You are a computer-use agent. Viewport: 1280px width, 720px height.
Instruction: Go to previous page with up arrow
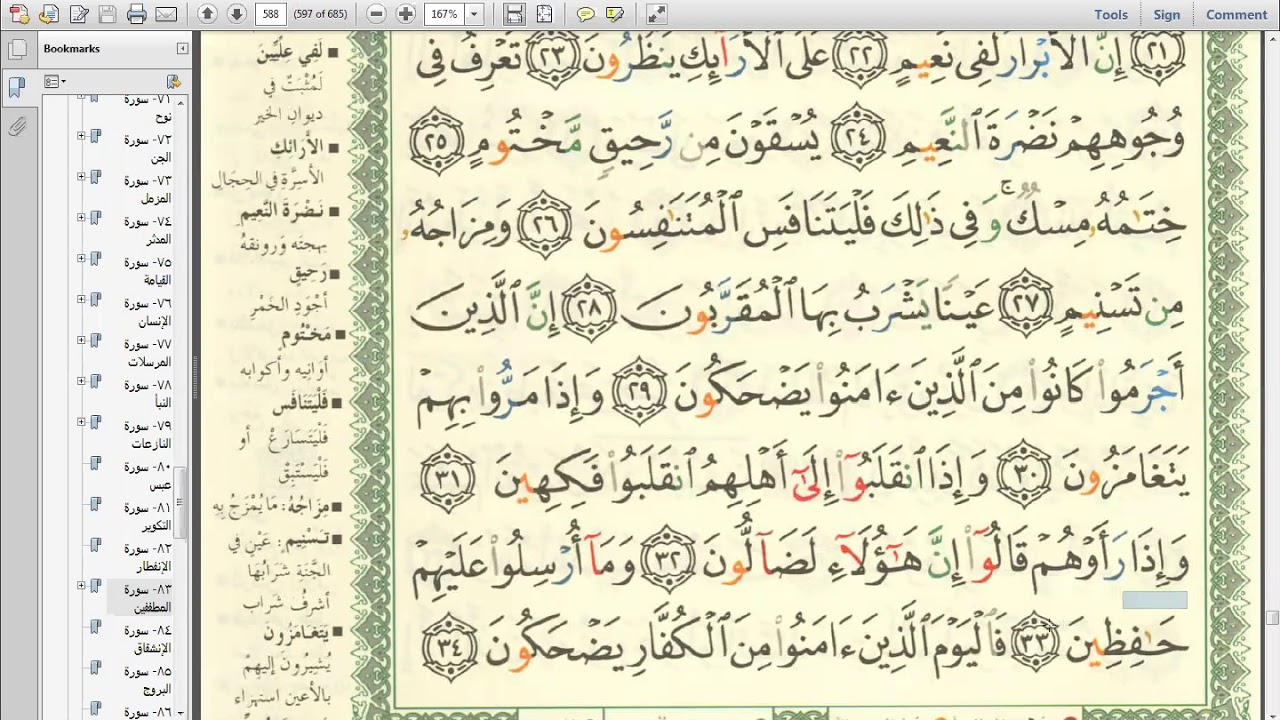207,14
